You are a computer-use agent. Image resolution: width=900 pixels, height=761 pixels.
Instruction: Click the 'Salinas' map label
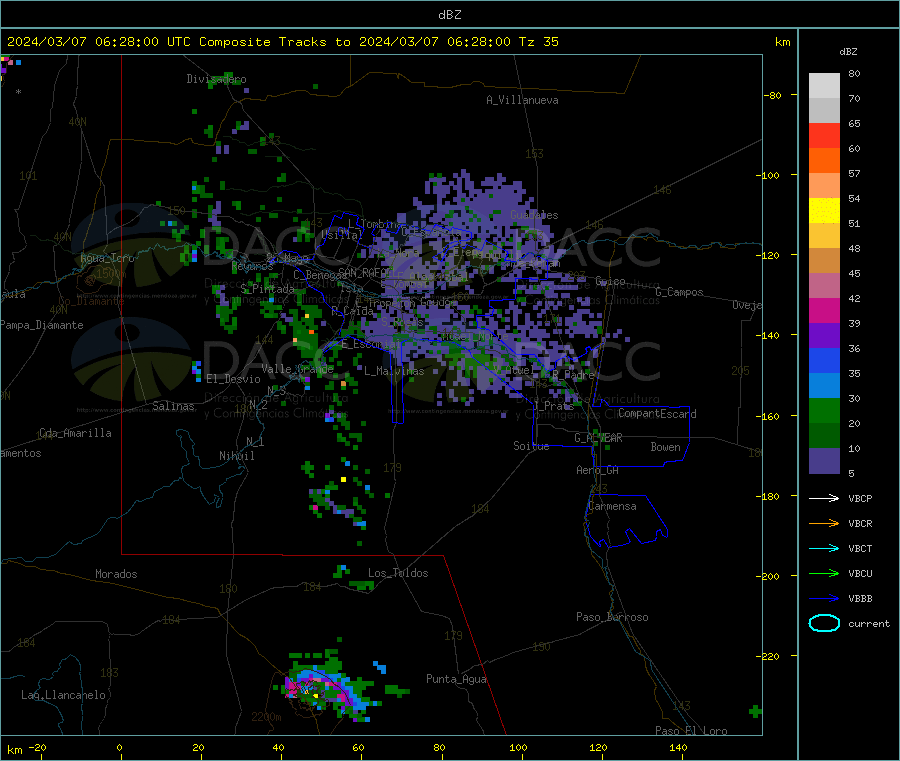(x=173, y=406)
